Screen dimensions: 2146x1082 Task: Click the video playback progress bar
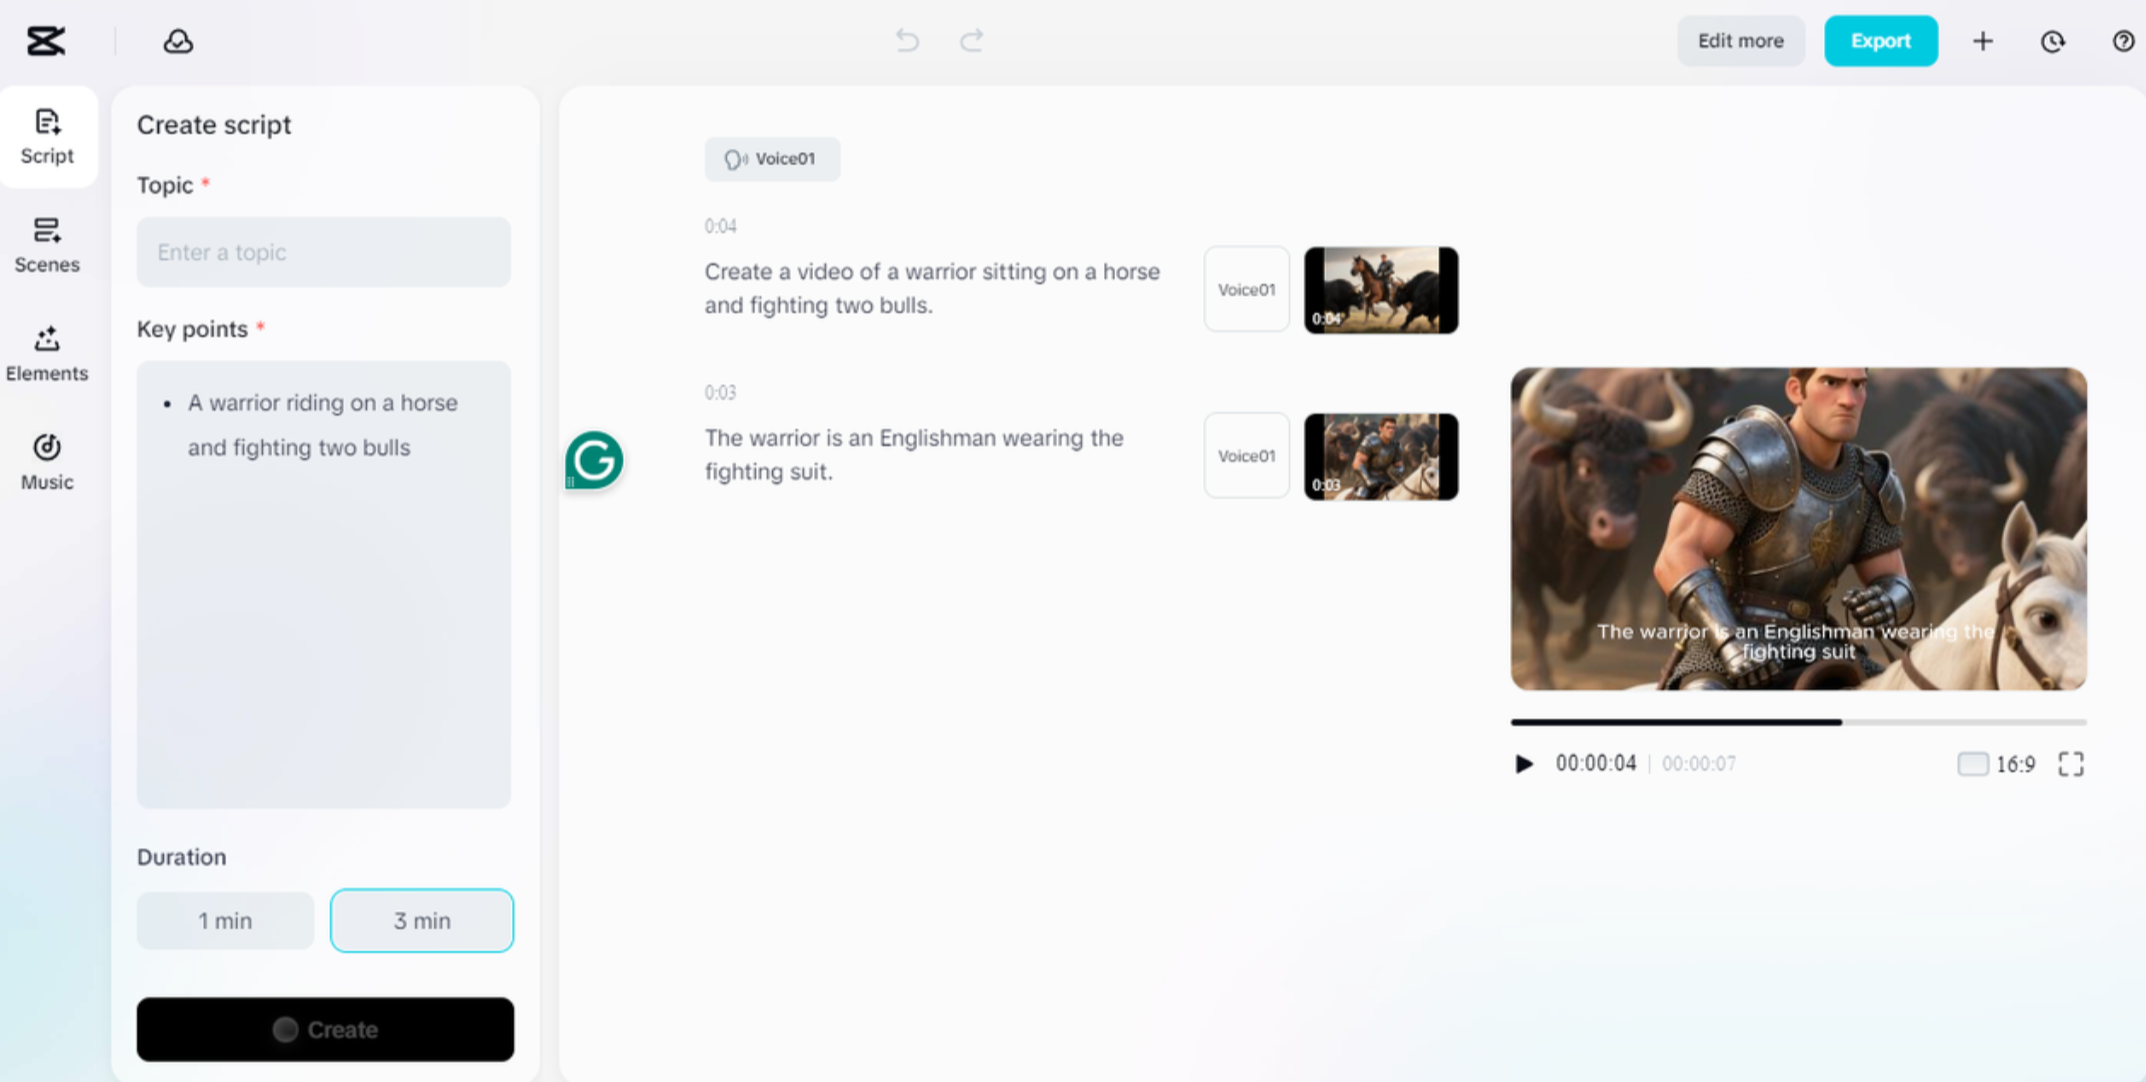tap(1797, 722)
